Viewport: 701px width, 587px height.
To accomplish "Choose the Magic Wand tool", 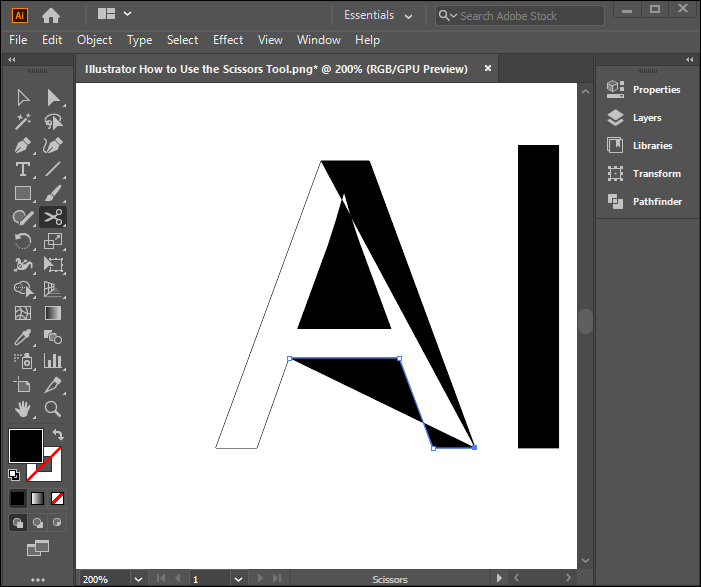I will pos(23,121).
